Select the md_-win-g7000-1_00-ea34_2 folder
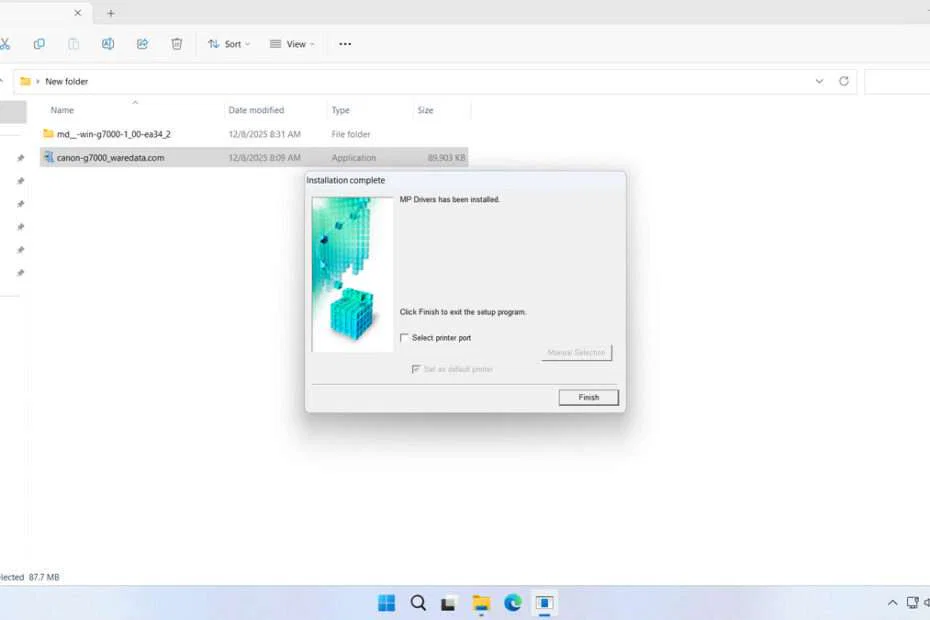930x620 pixels. pyautogui.click(x=113, y=134)
